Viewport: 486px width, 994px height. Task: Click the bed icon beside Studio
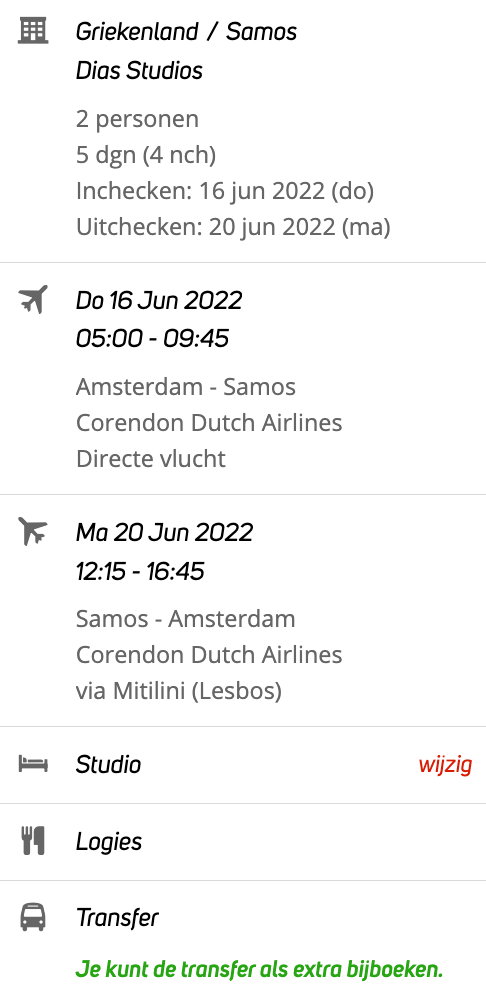click(32, 764)
